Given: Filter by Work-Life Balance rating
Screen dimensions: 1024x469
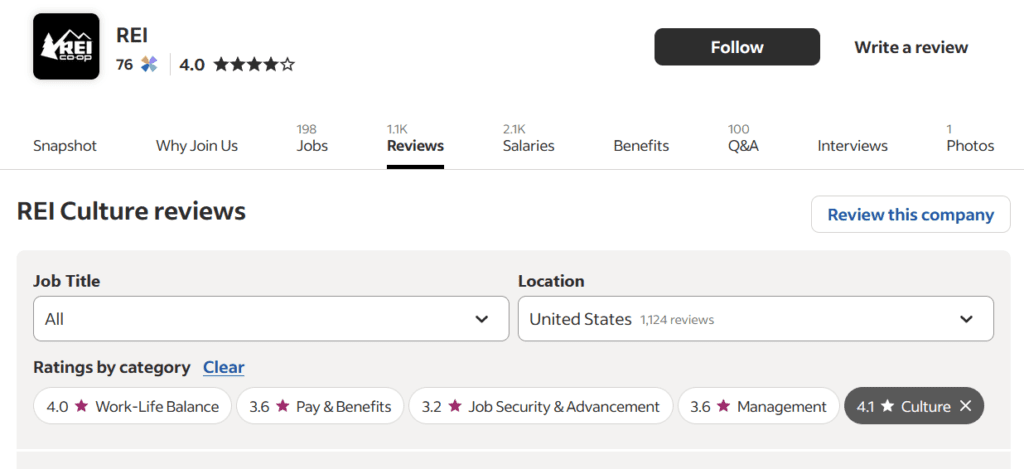Looking at the screenshot, I should pyautogui.click(x=133, y=406).
